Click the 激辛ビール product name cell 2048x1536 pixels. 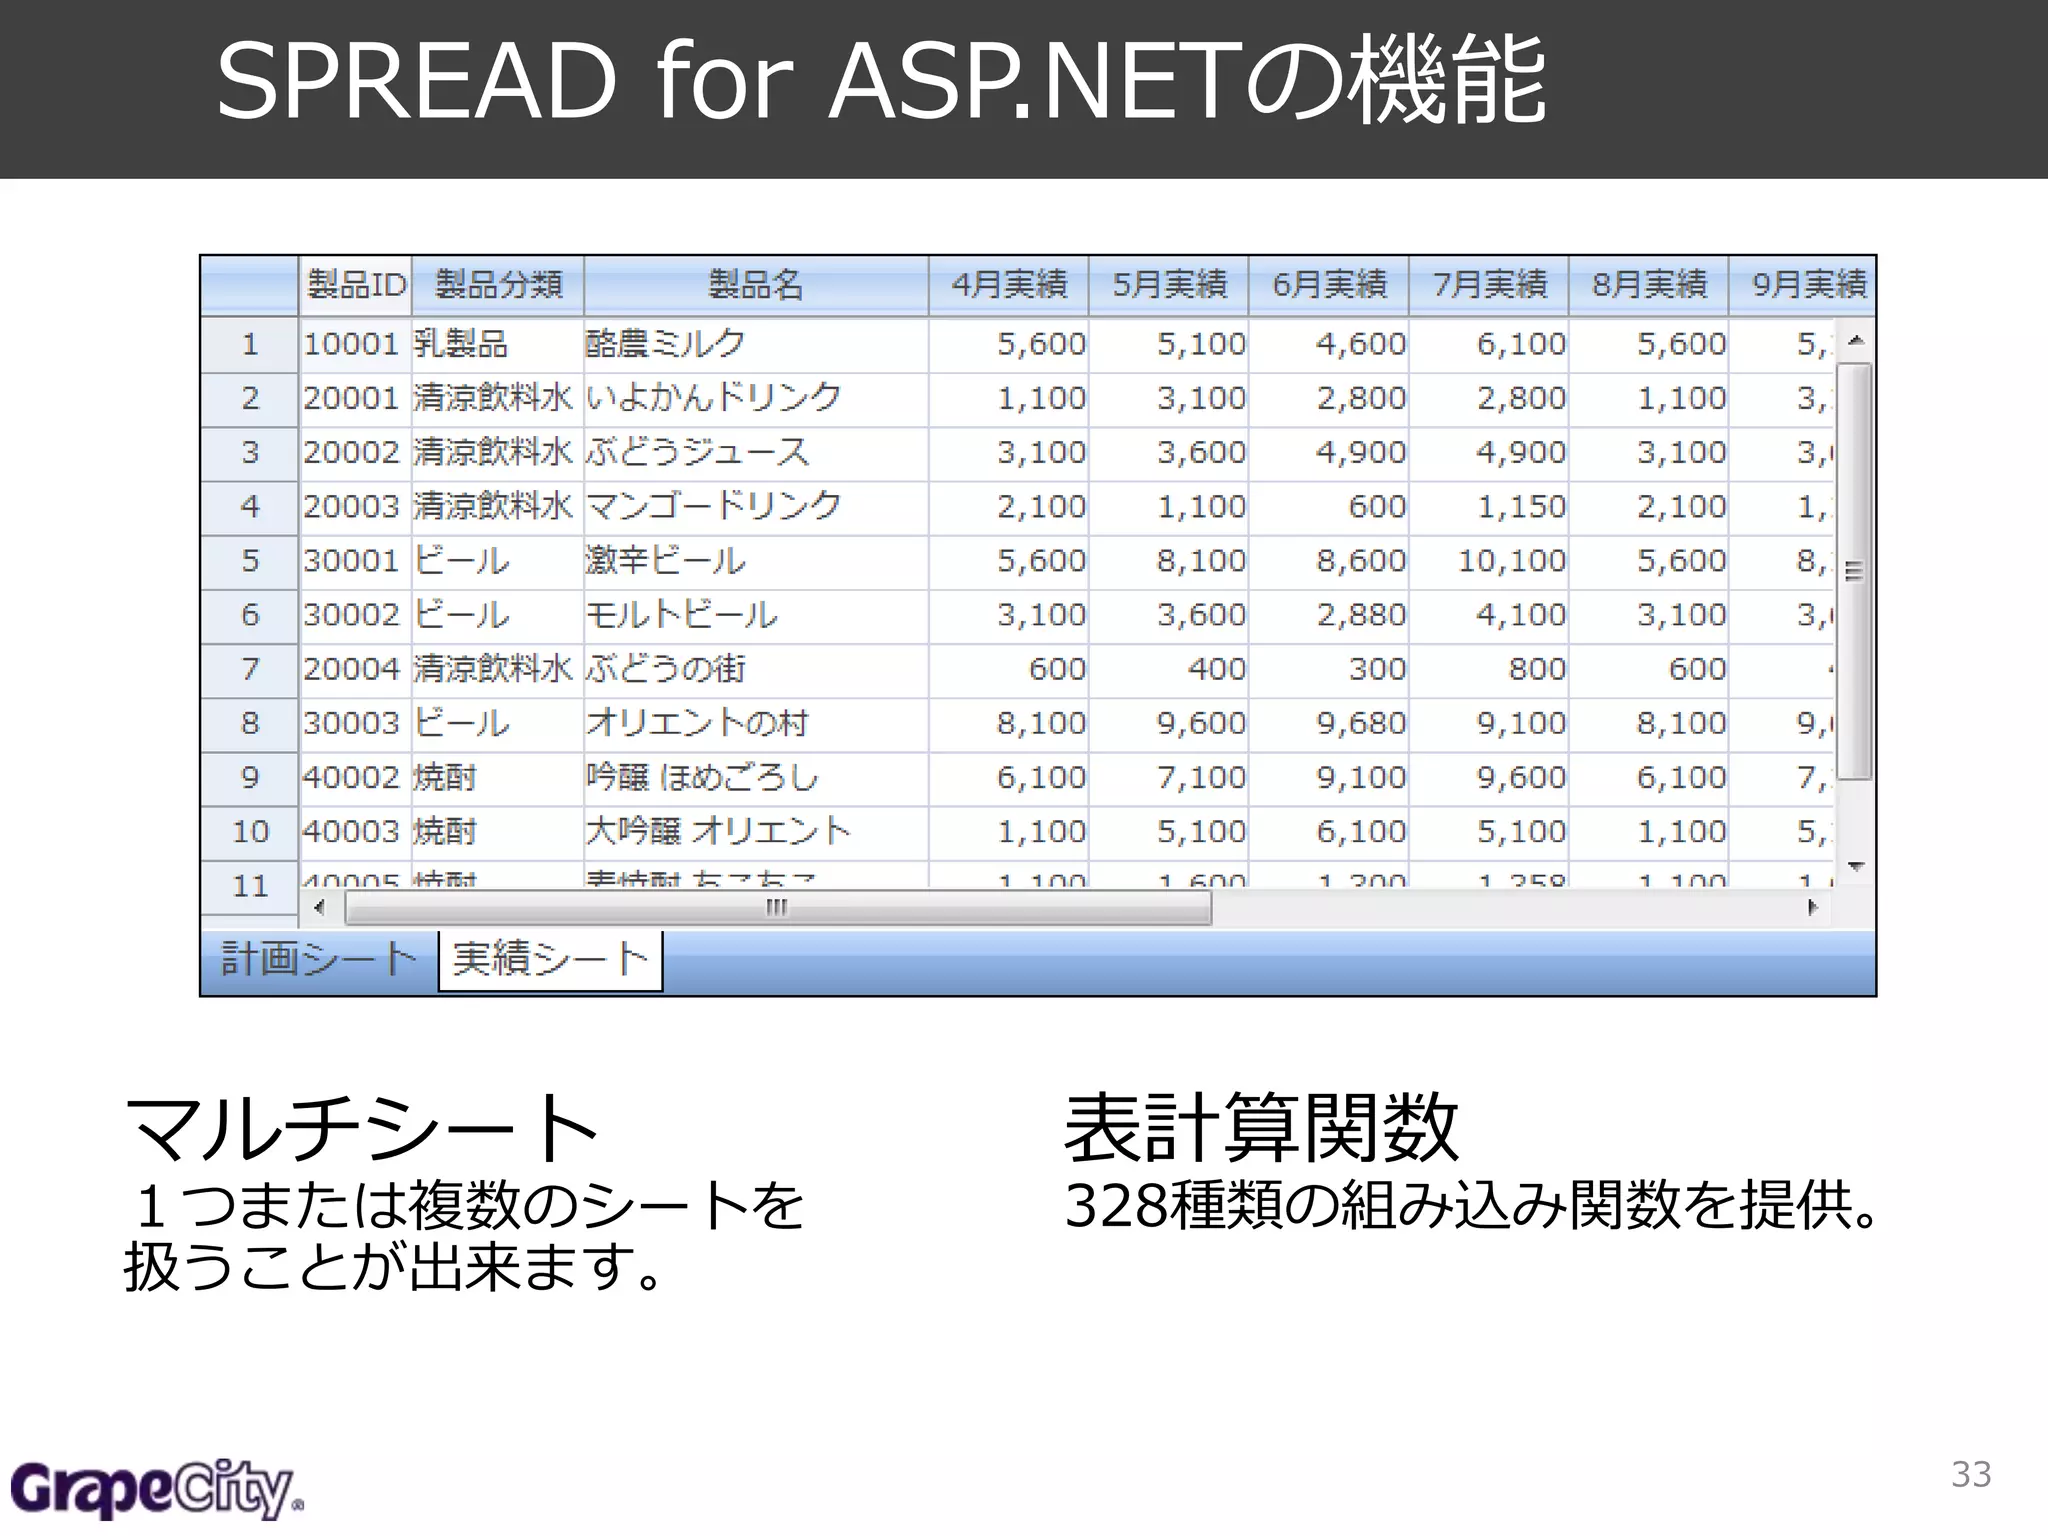756,561
